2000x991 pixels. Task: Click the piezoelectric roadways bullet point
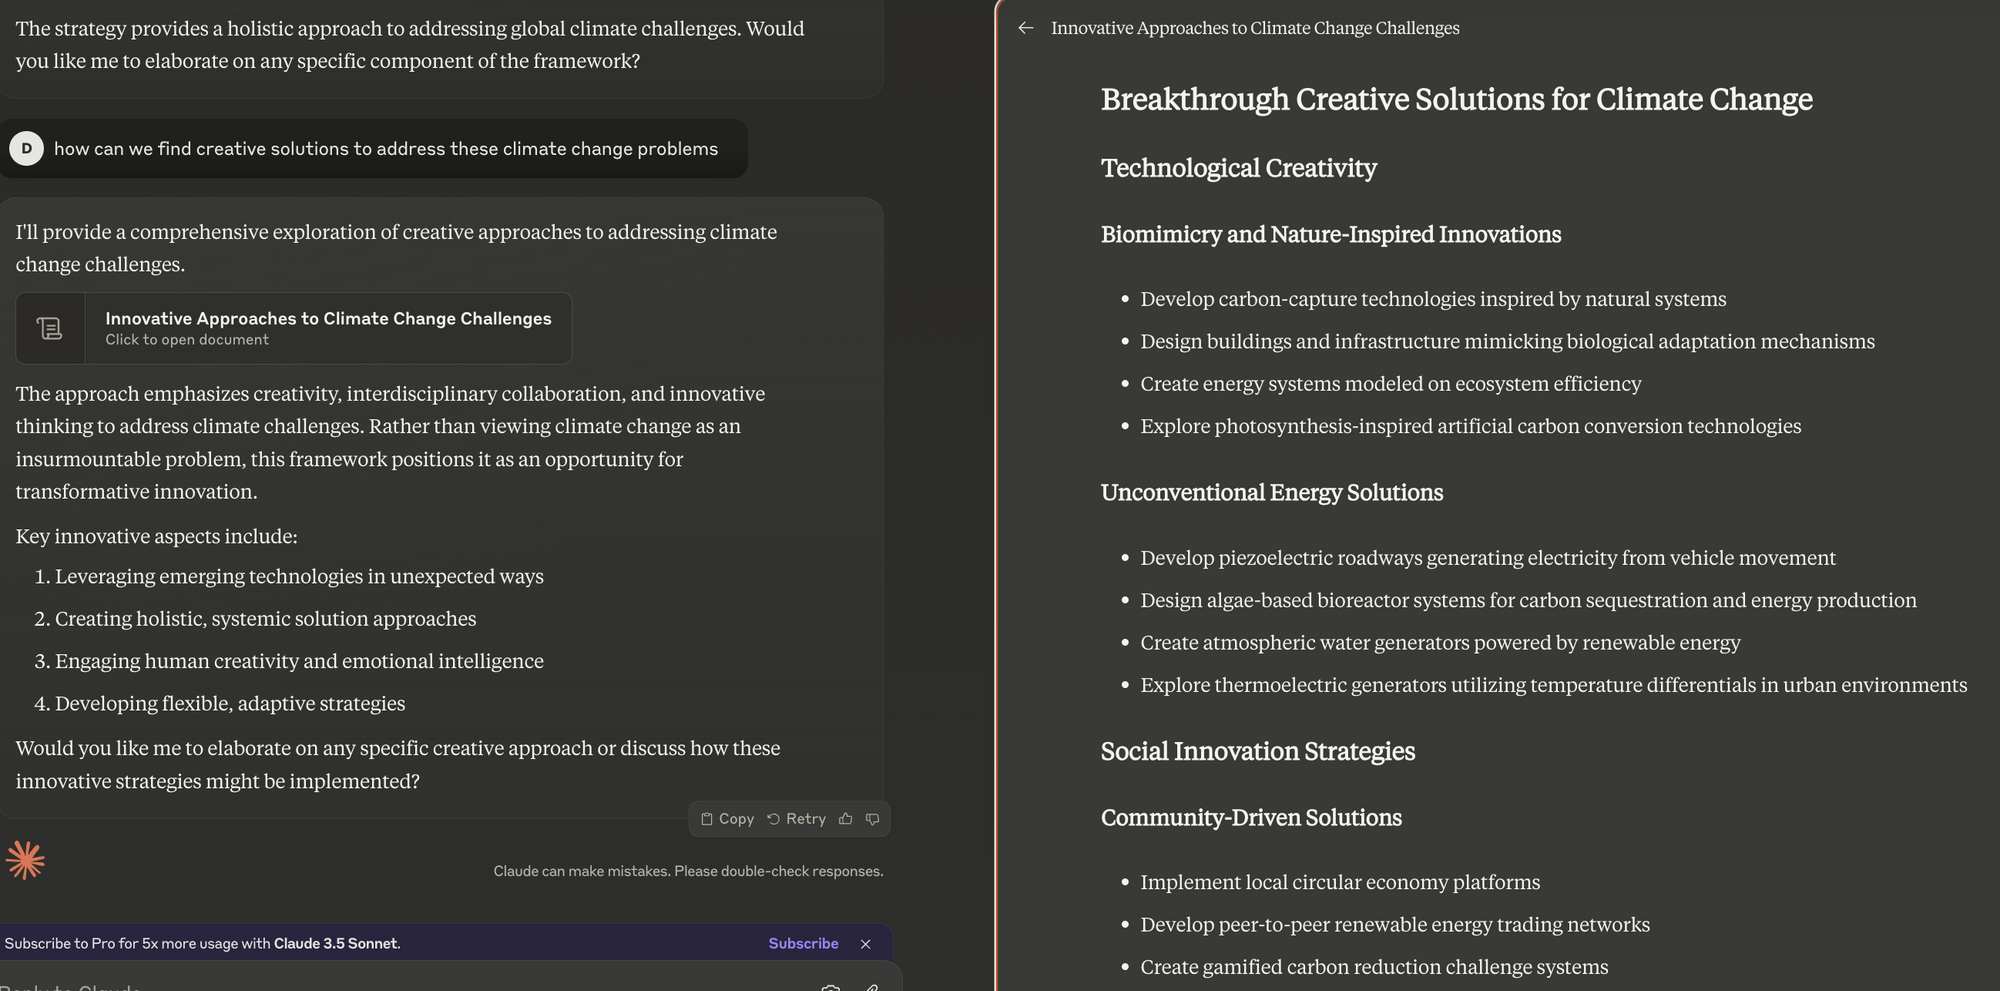point(1487,558)
